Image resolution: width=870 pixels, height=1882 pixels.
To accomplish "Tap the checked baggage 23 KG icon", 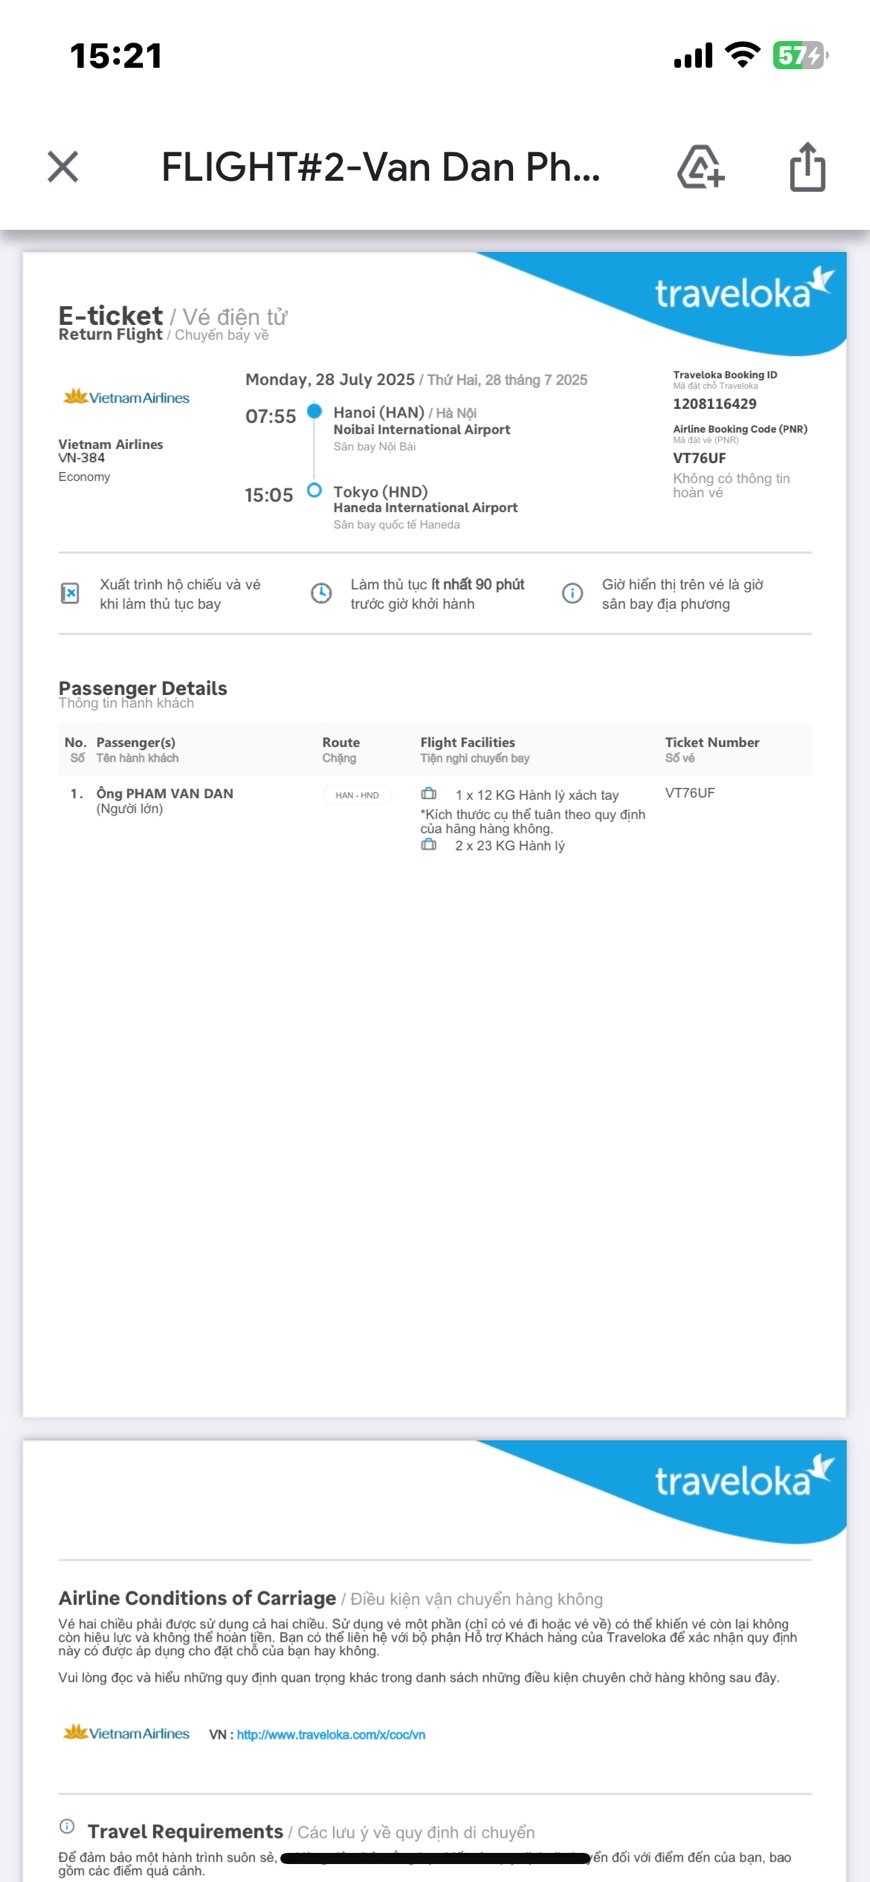I will pos(429,845).
